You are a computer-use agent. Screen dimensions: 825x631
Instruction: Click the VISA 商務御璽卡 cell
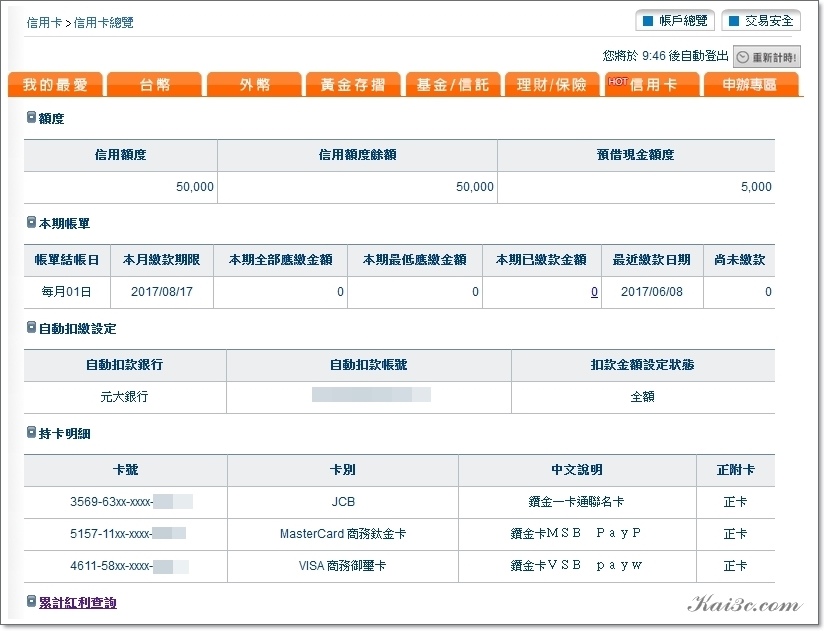[x=343, y=566]
